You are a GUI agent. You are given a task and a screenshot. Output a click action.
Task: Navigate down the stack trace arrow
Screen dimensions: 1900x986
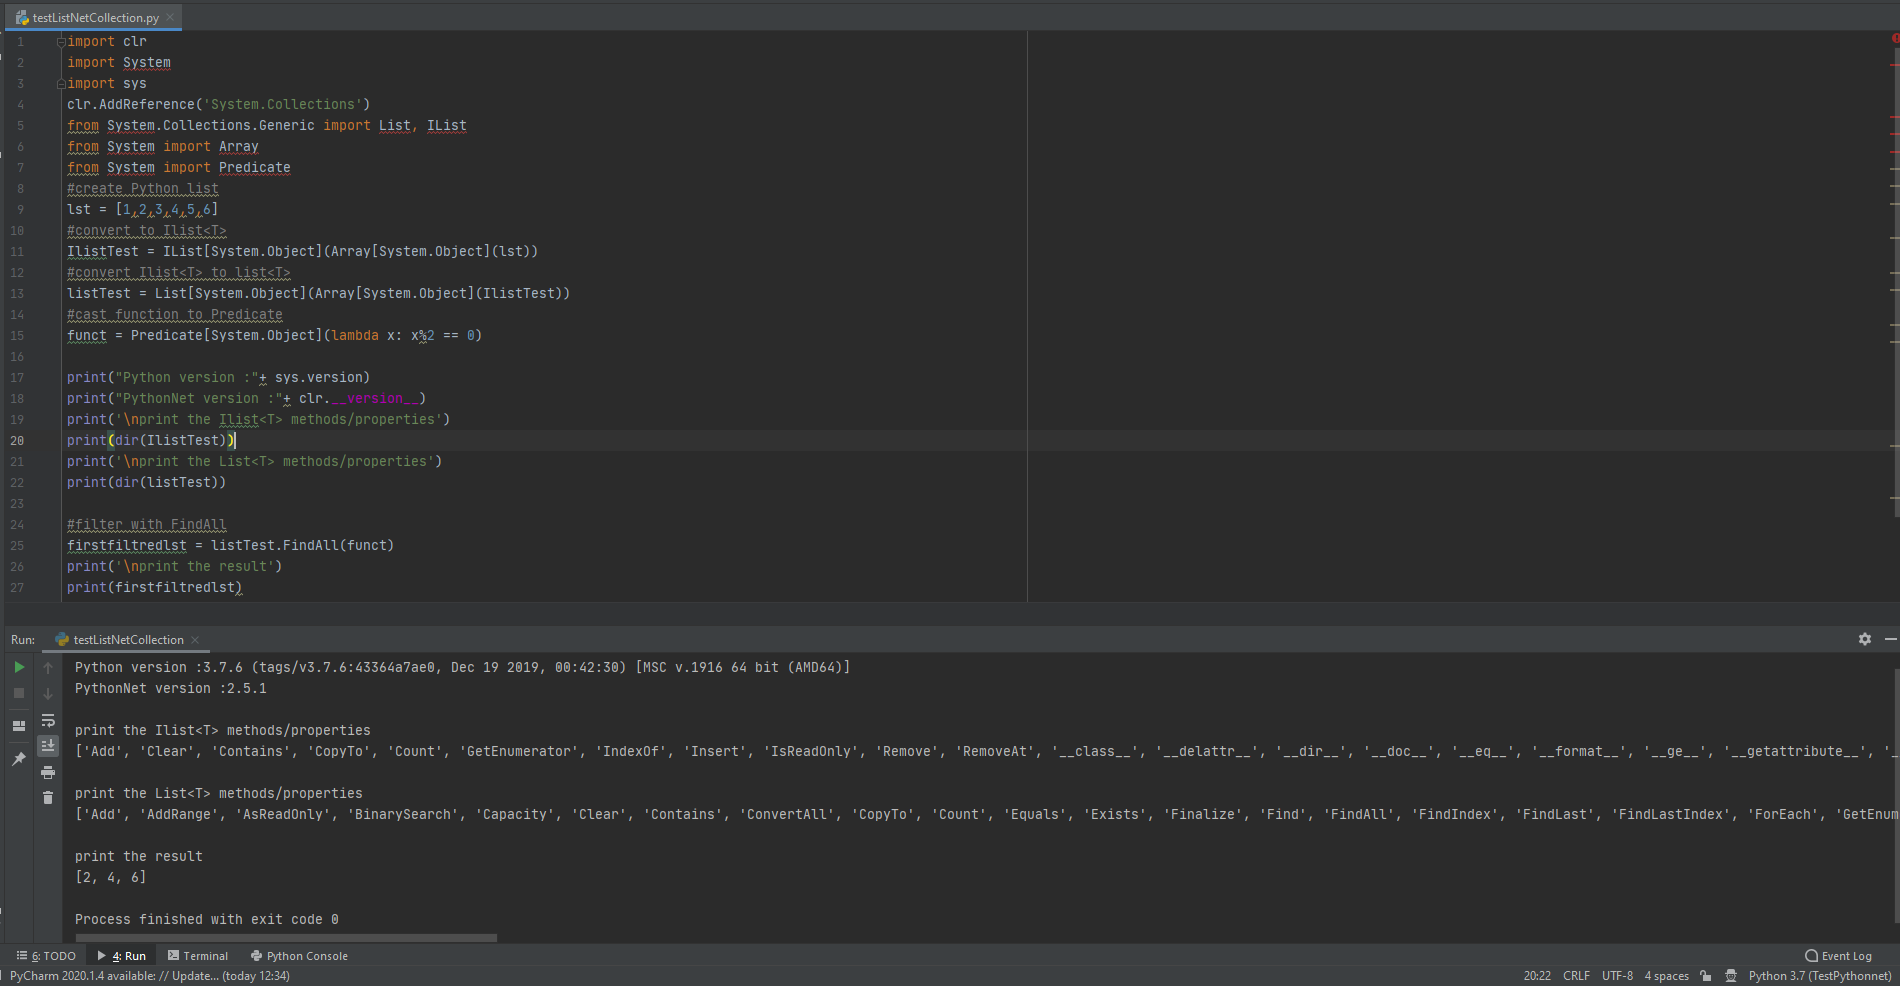click(x=48, y=693)
